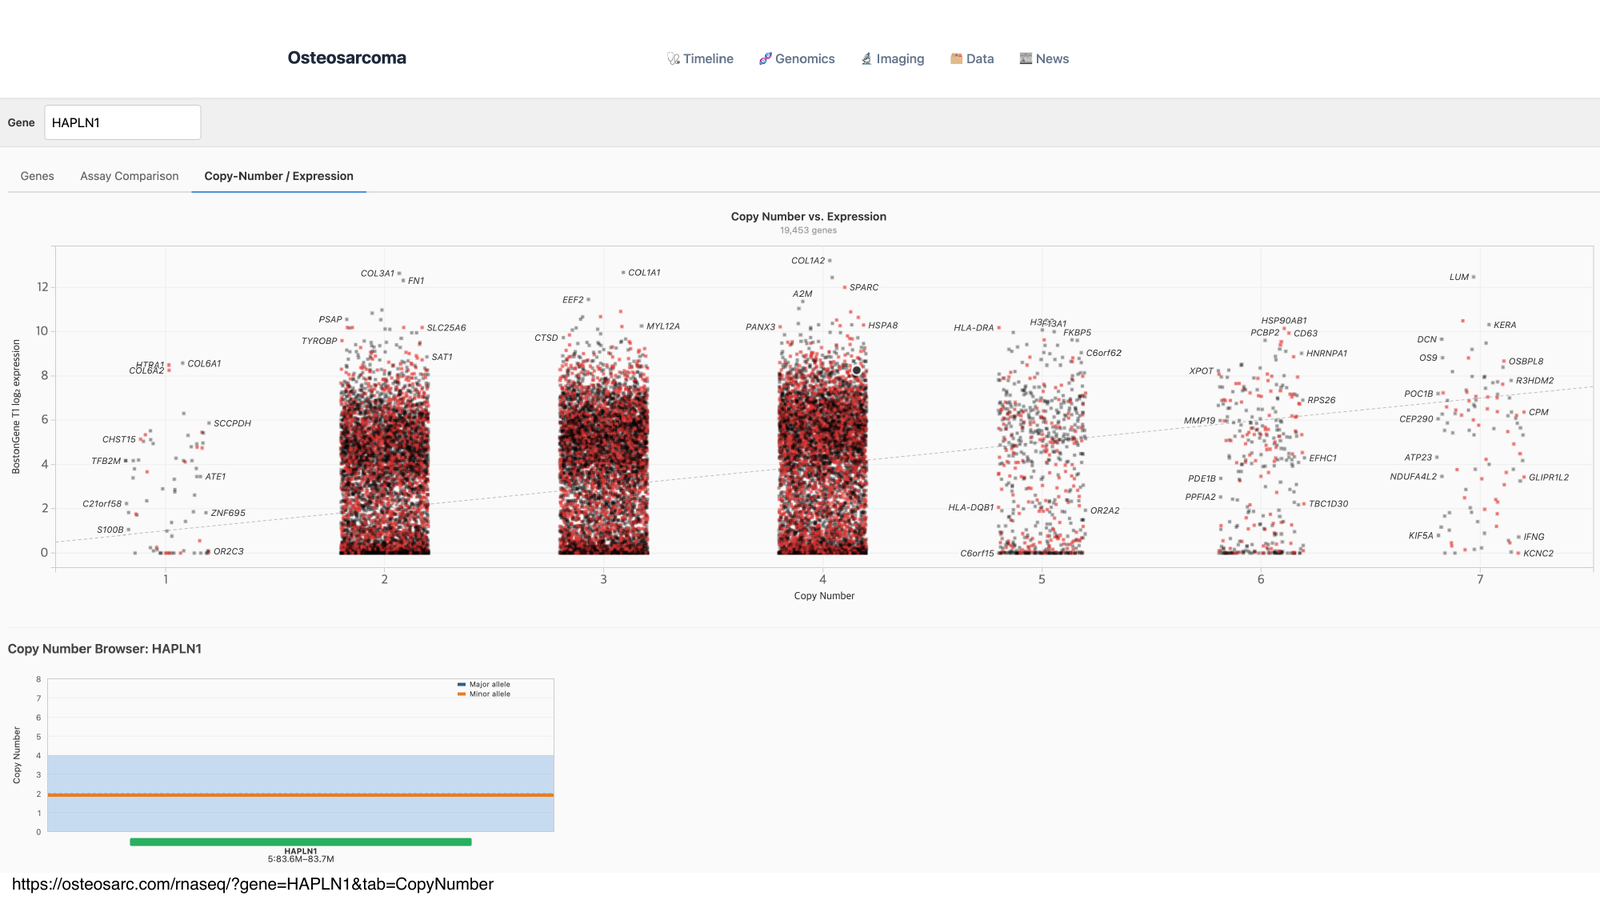Click the CTSD gene label

(546, 338)
